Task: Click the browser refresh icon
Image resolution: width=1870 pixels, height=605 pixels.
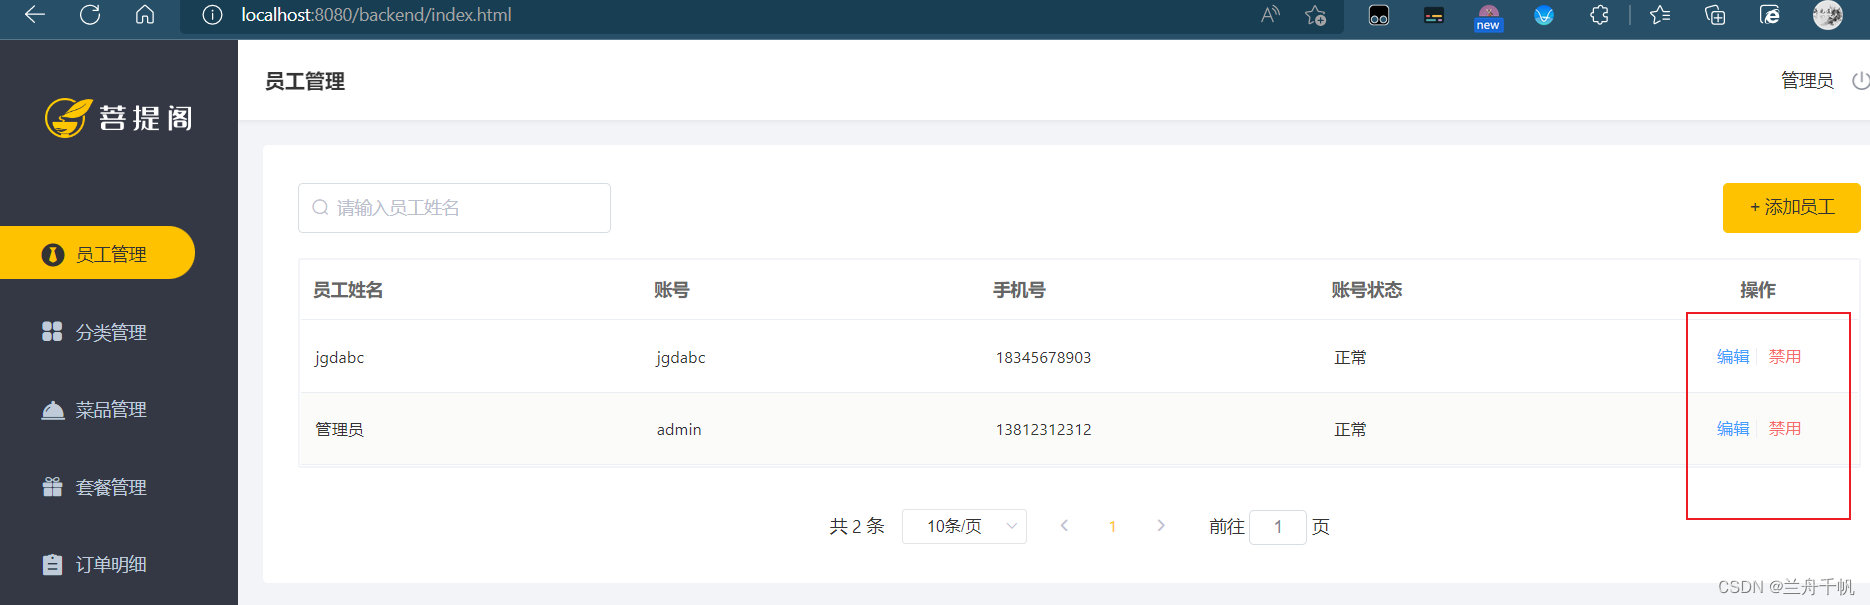Action: (x=90, y=15)
